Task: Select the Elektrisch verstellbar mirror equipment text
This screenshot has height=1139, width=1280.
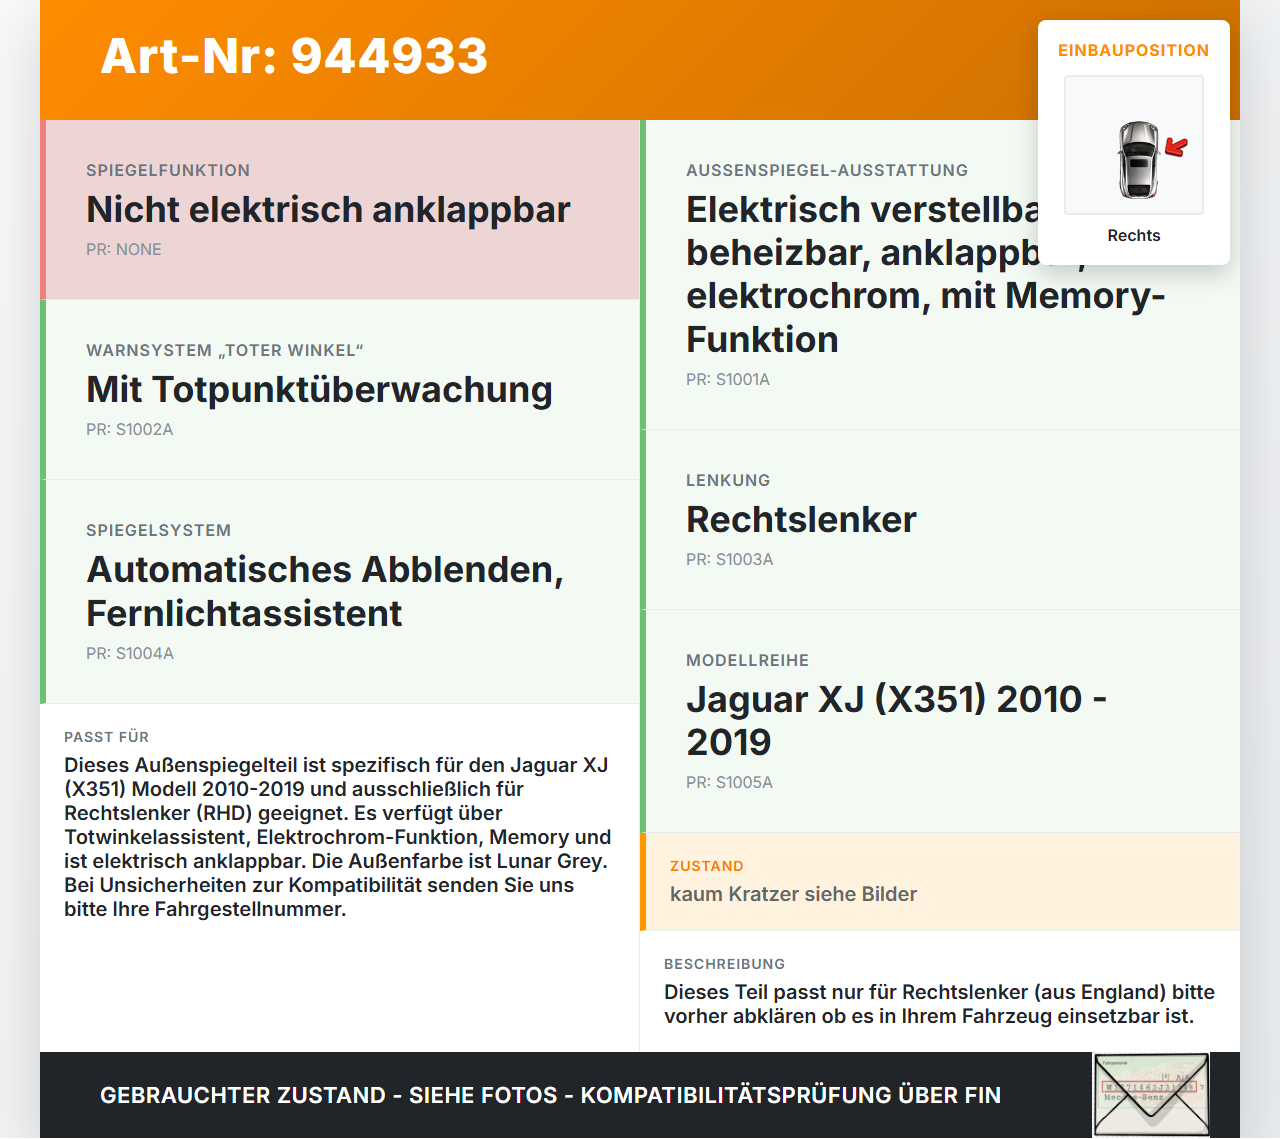Action: tap(926, 274)
